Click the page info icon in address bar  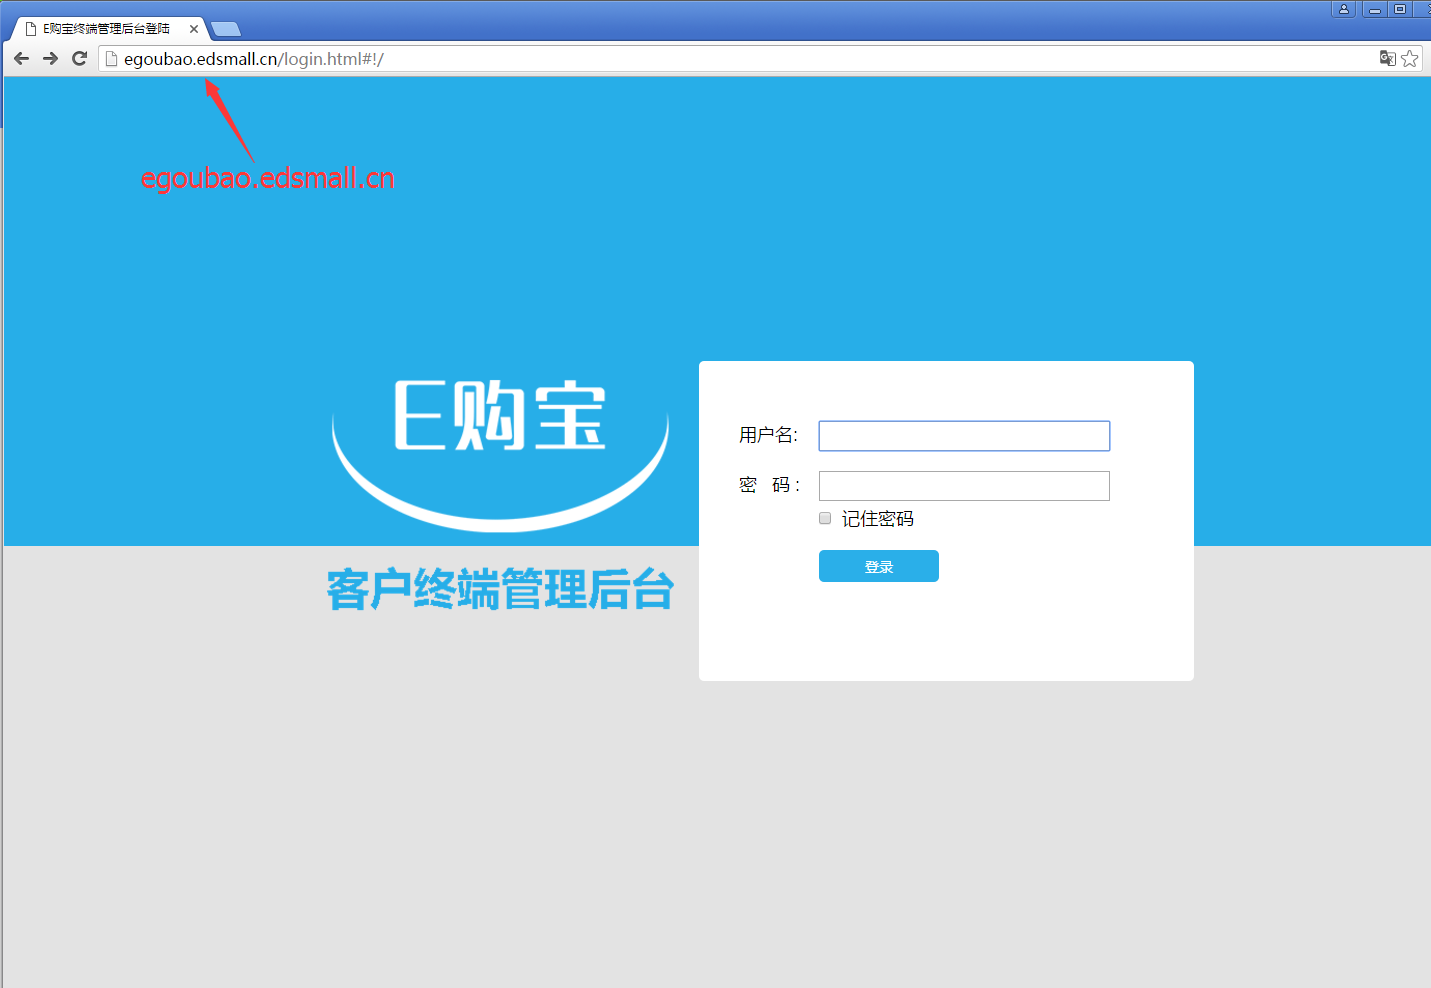pyautogui.click(x=112, y=59)
